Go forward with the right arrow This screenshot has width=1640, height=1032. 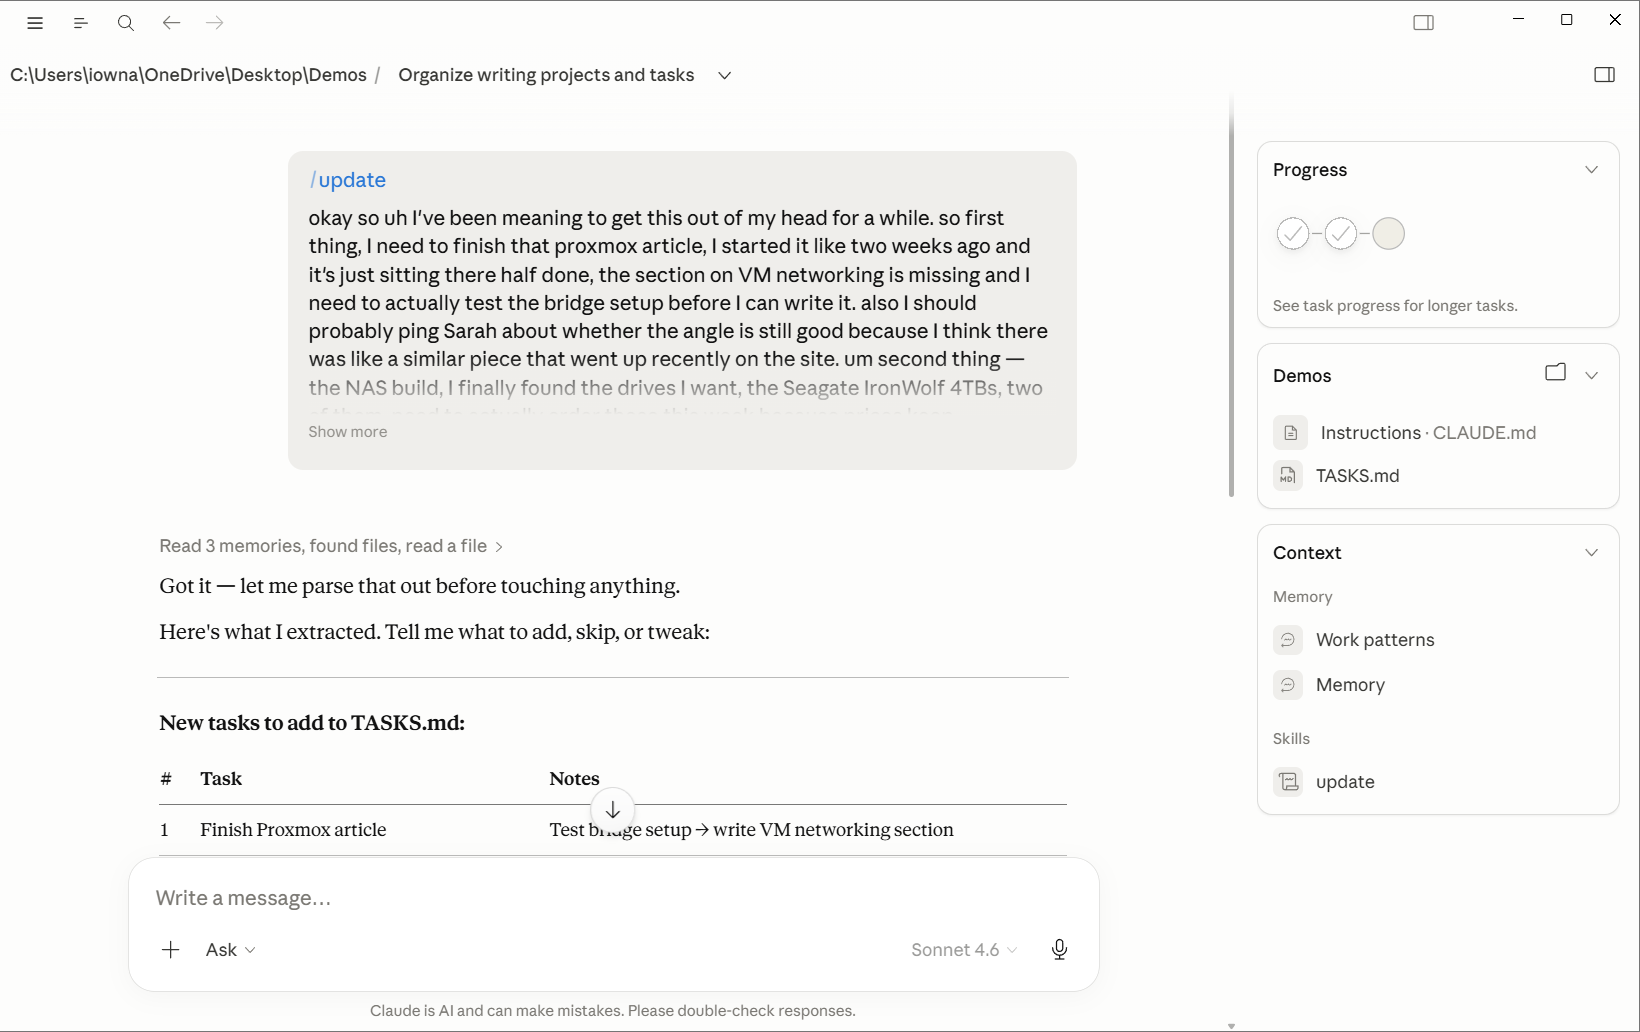(x=215, y=22)
